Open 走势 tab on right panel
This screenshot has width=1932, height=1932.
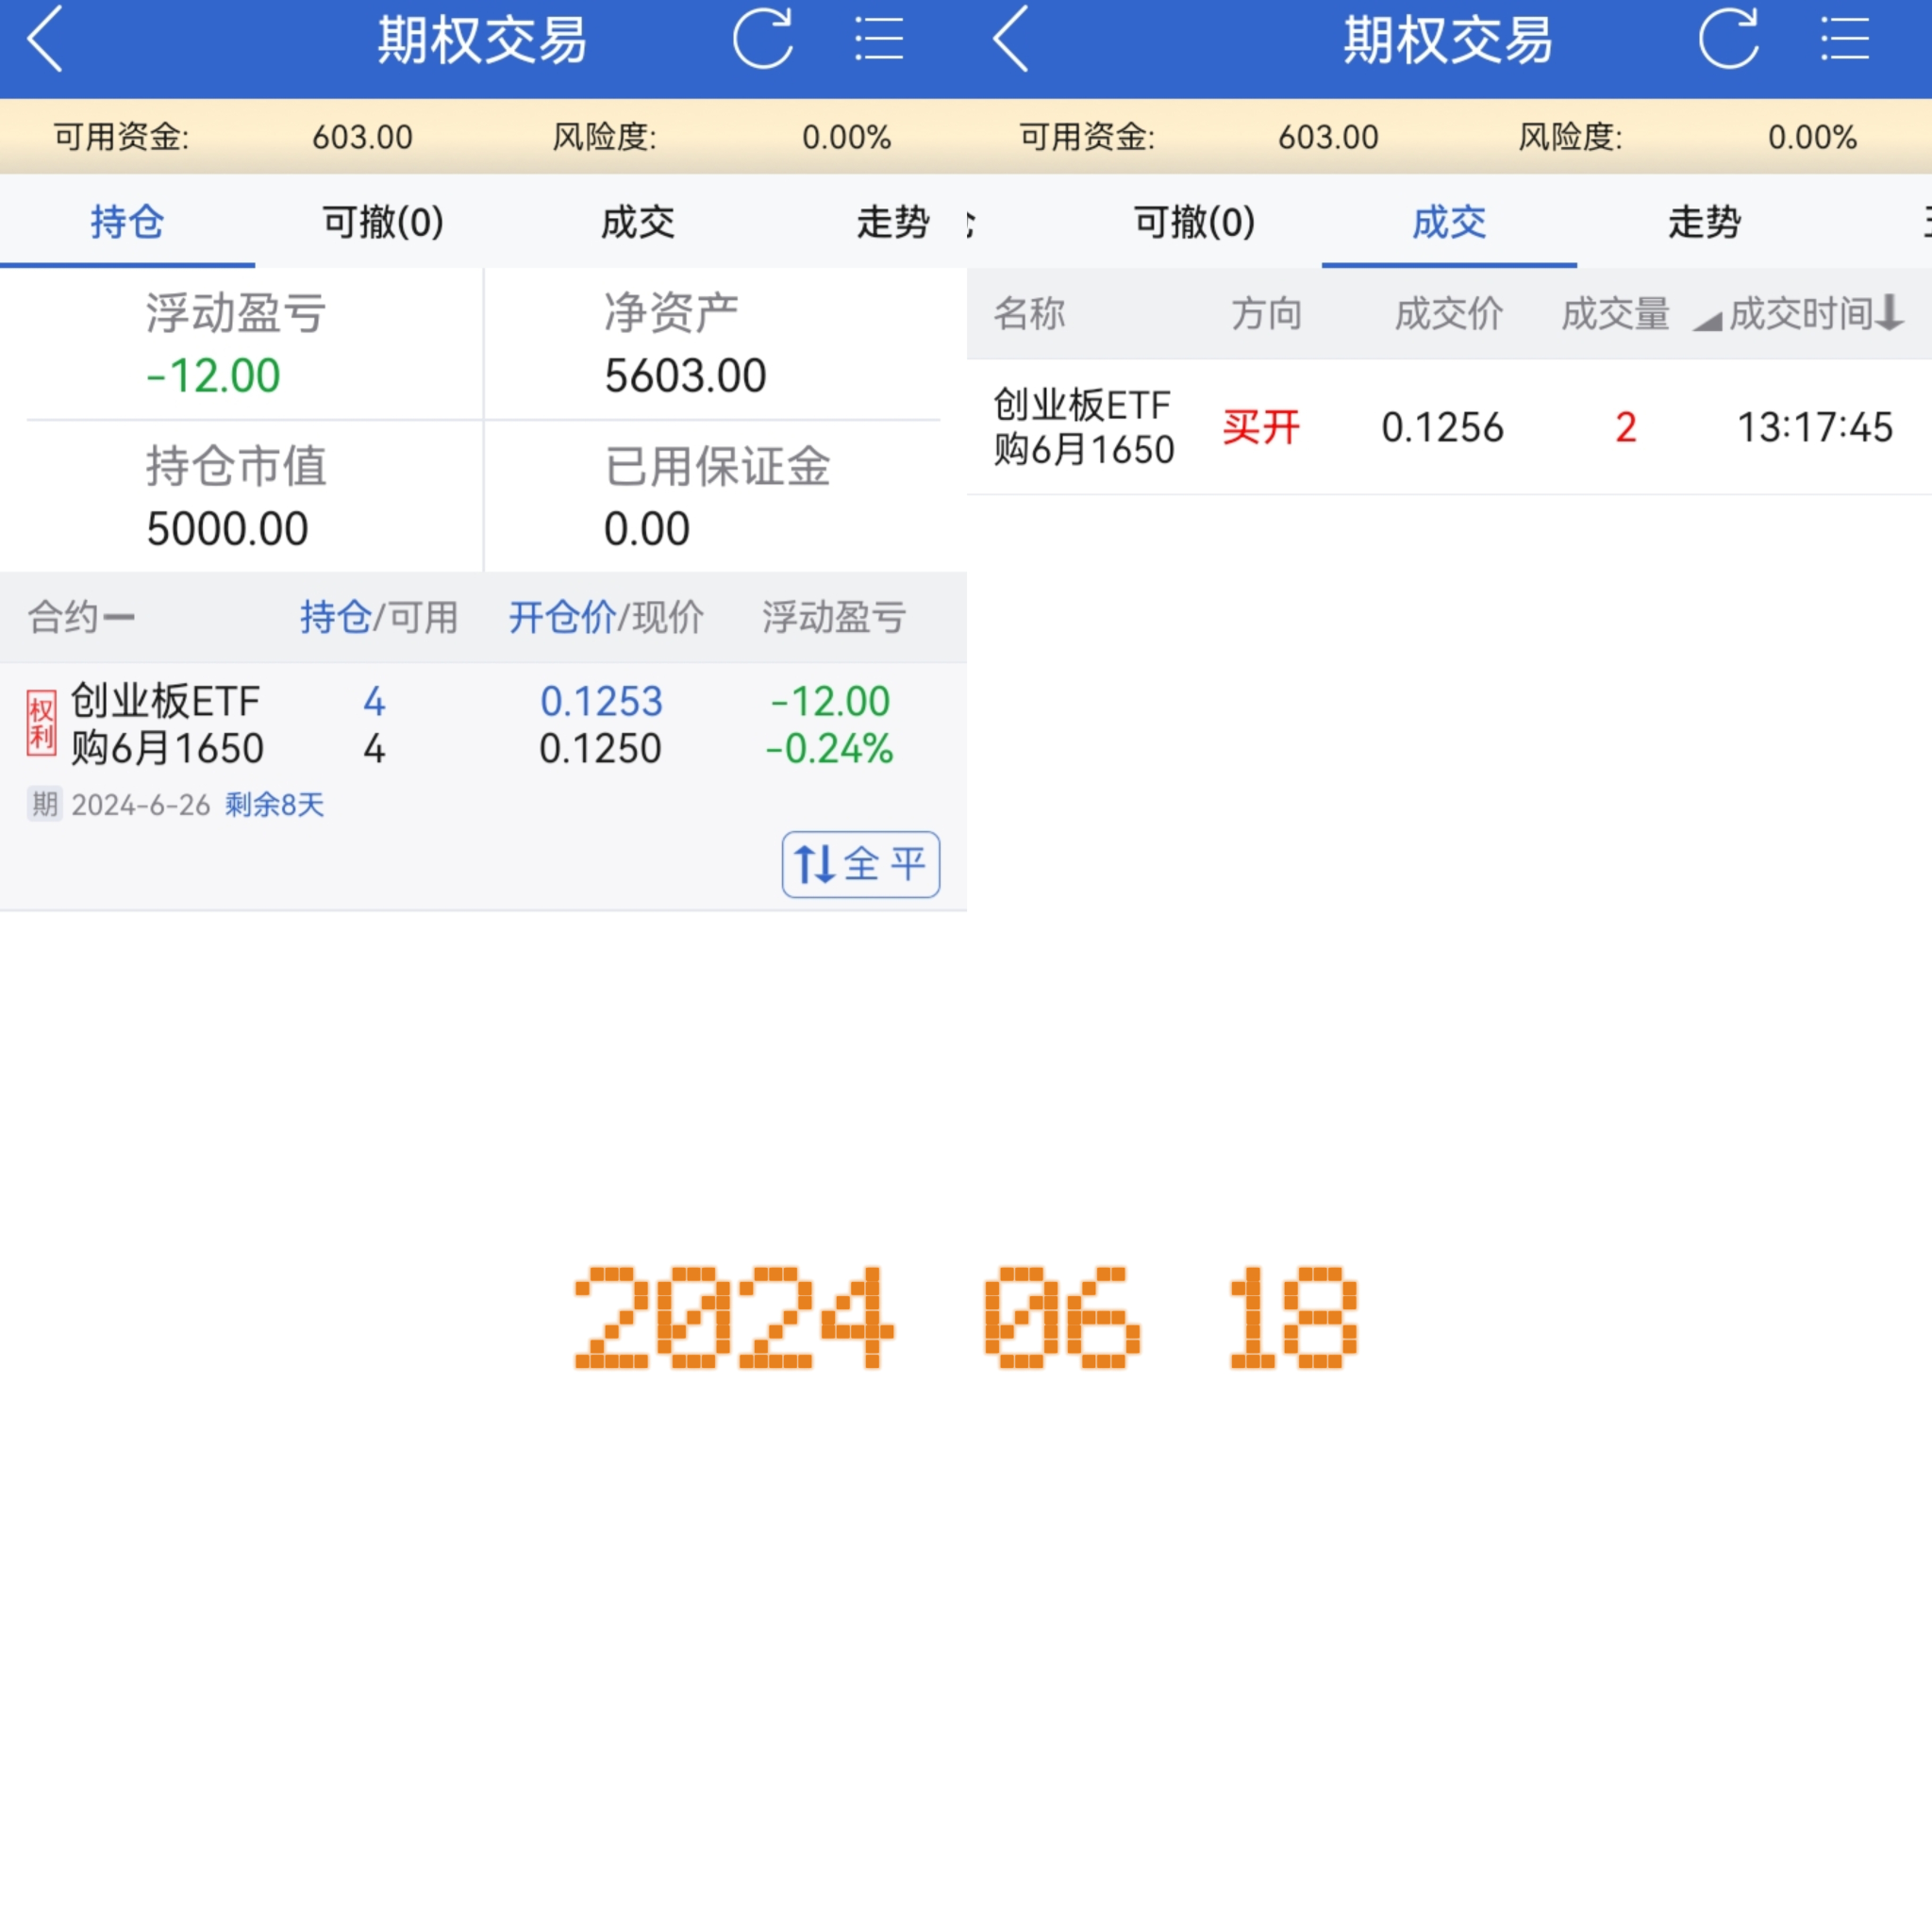(1705, 222)
